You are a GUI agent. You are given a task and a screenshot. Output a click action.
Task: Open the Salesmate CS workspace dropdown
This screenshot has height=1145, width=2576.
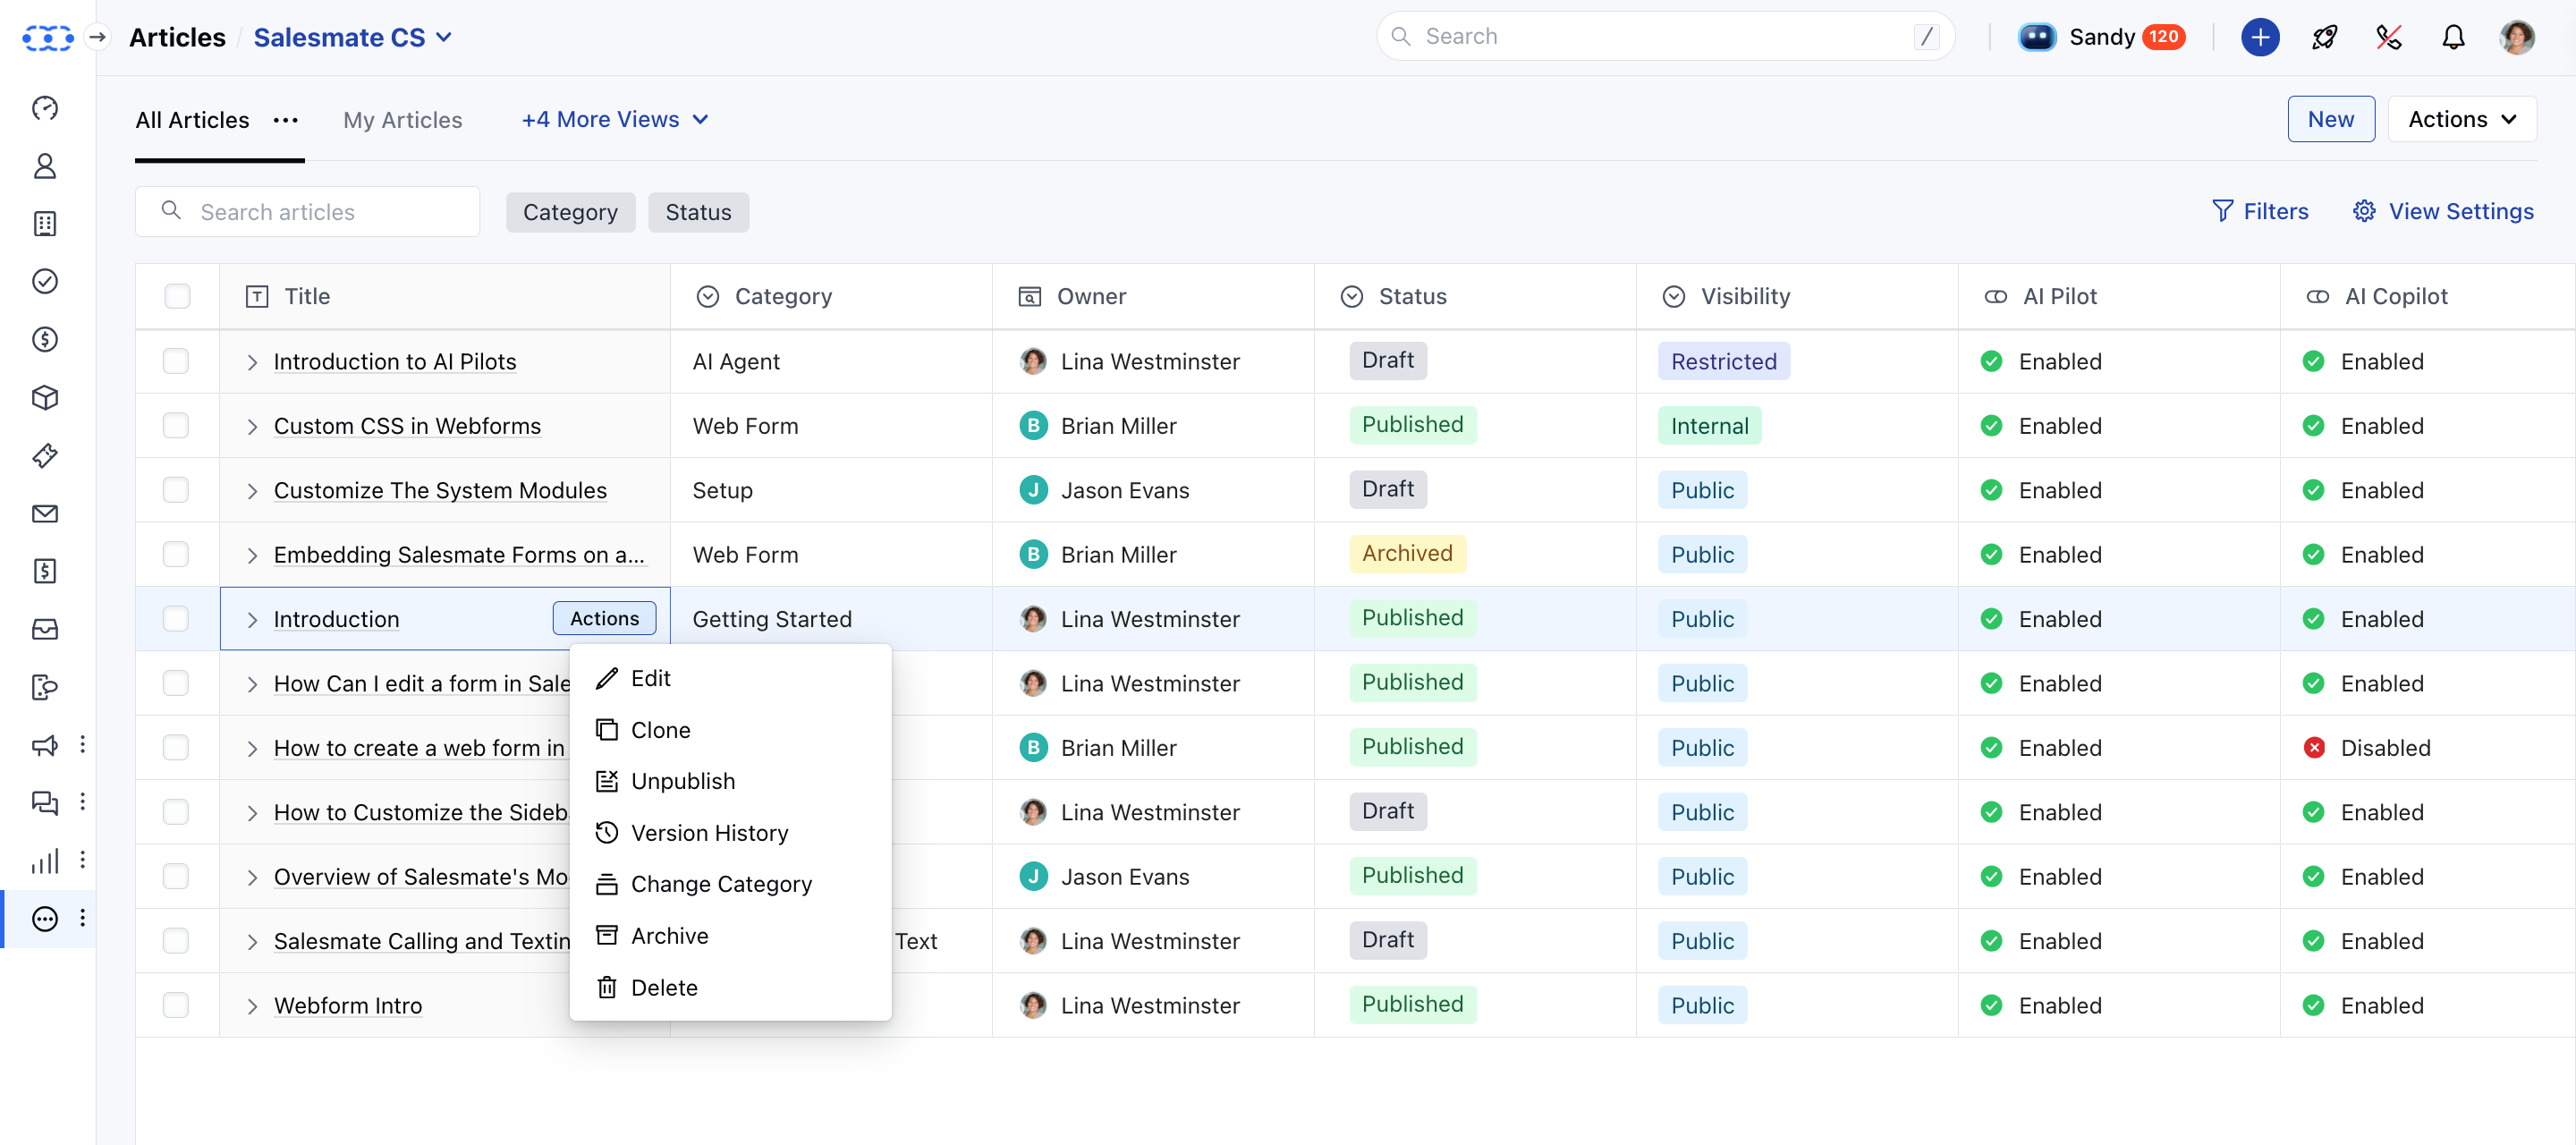pos(353,37)
